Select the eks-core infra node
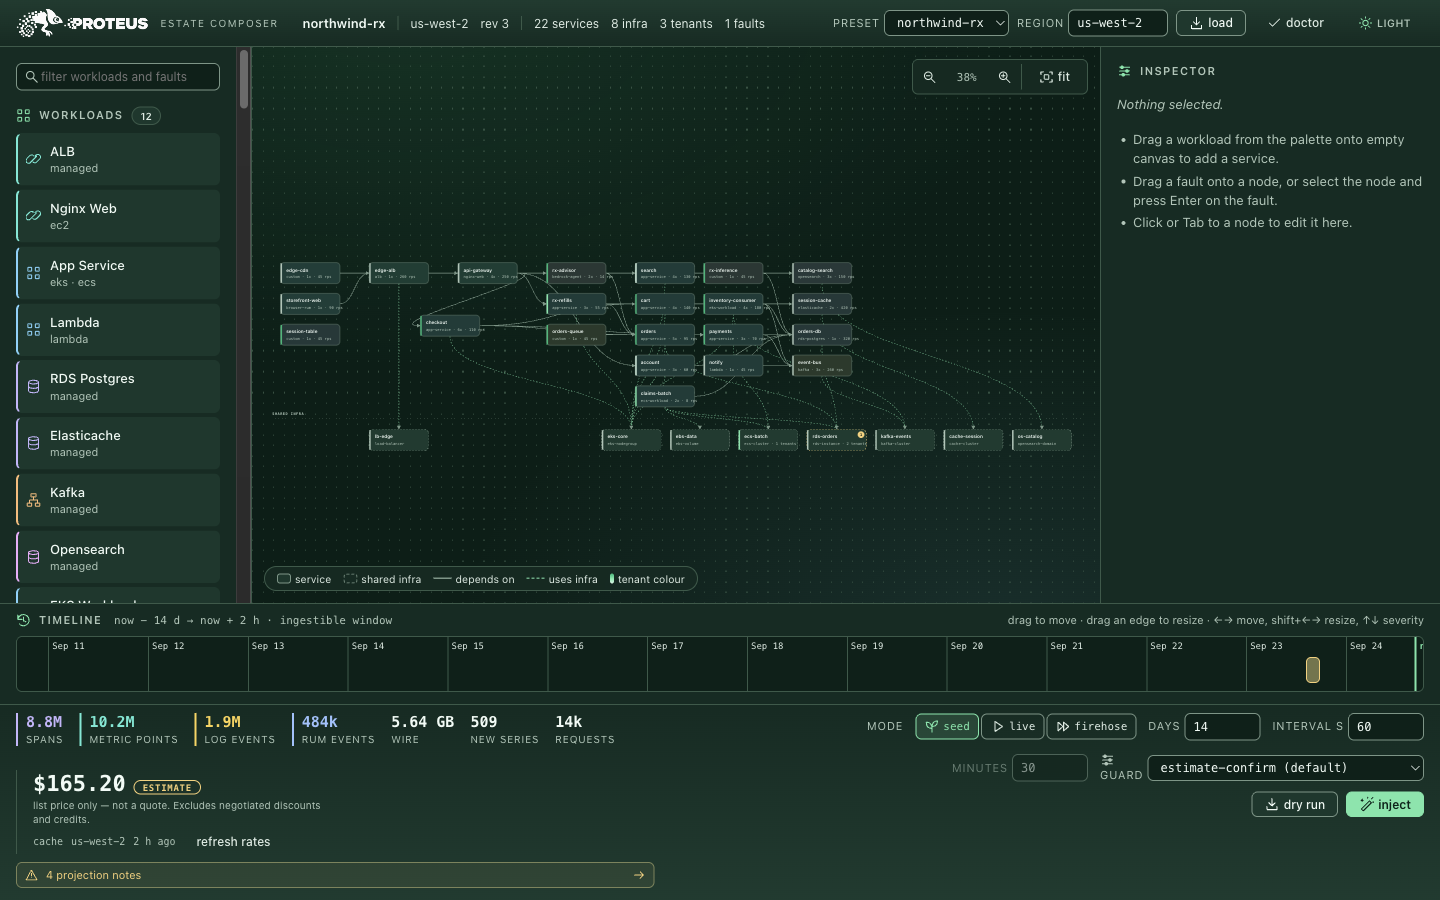 pos(632,440)
